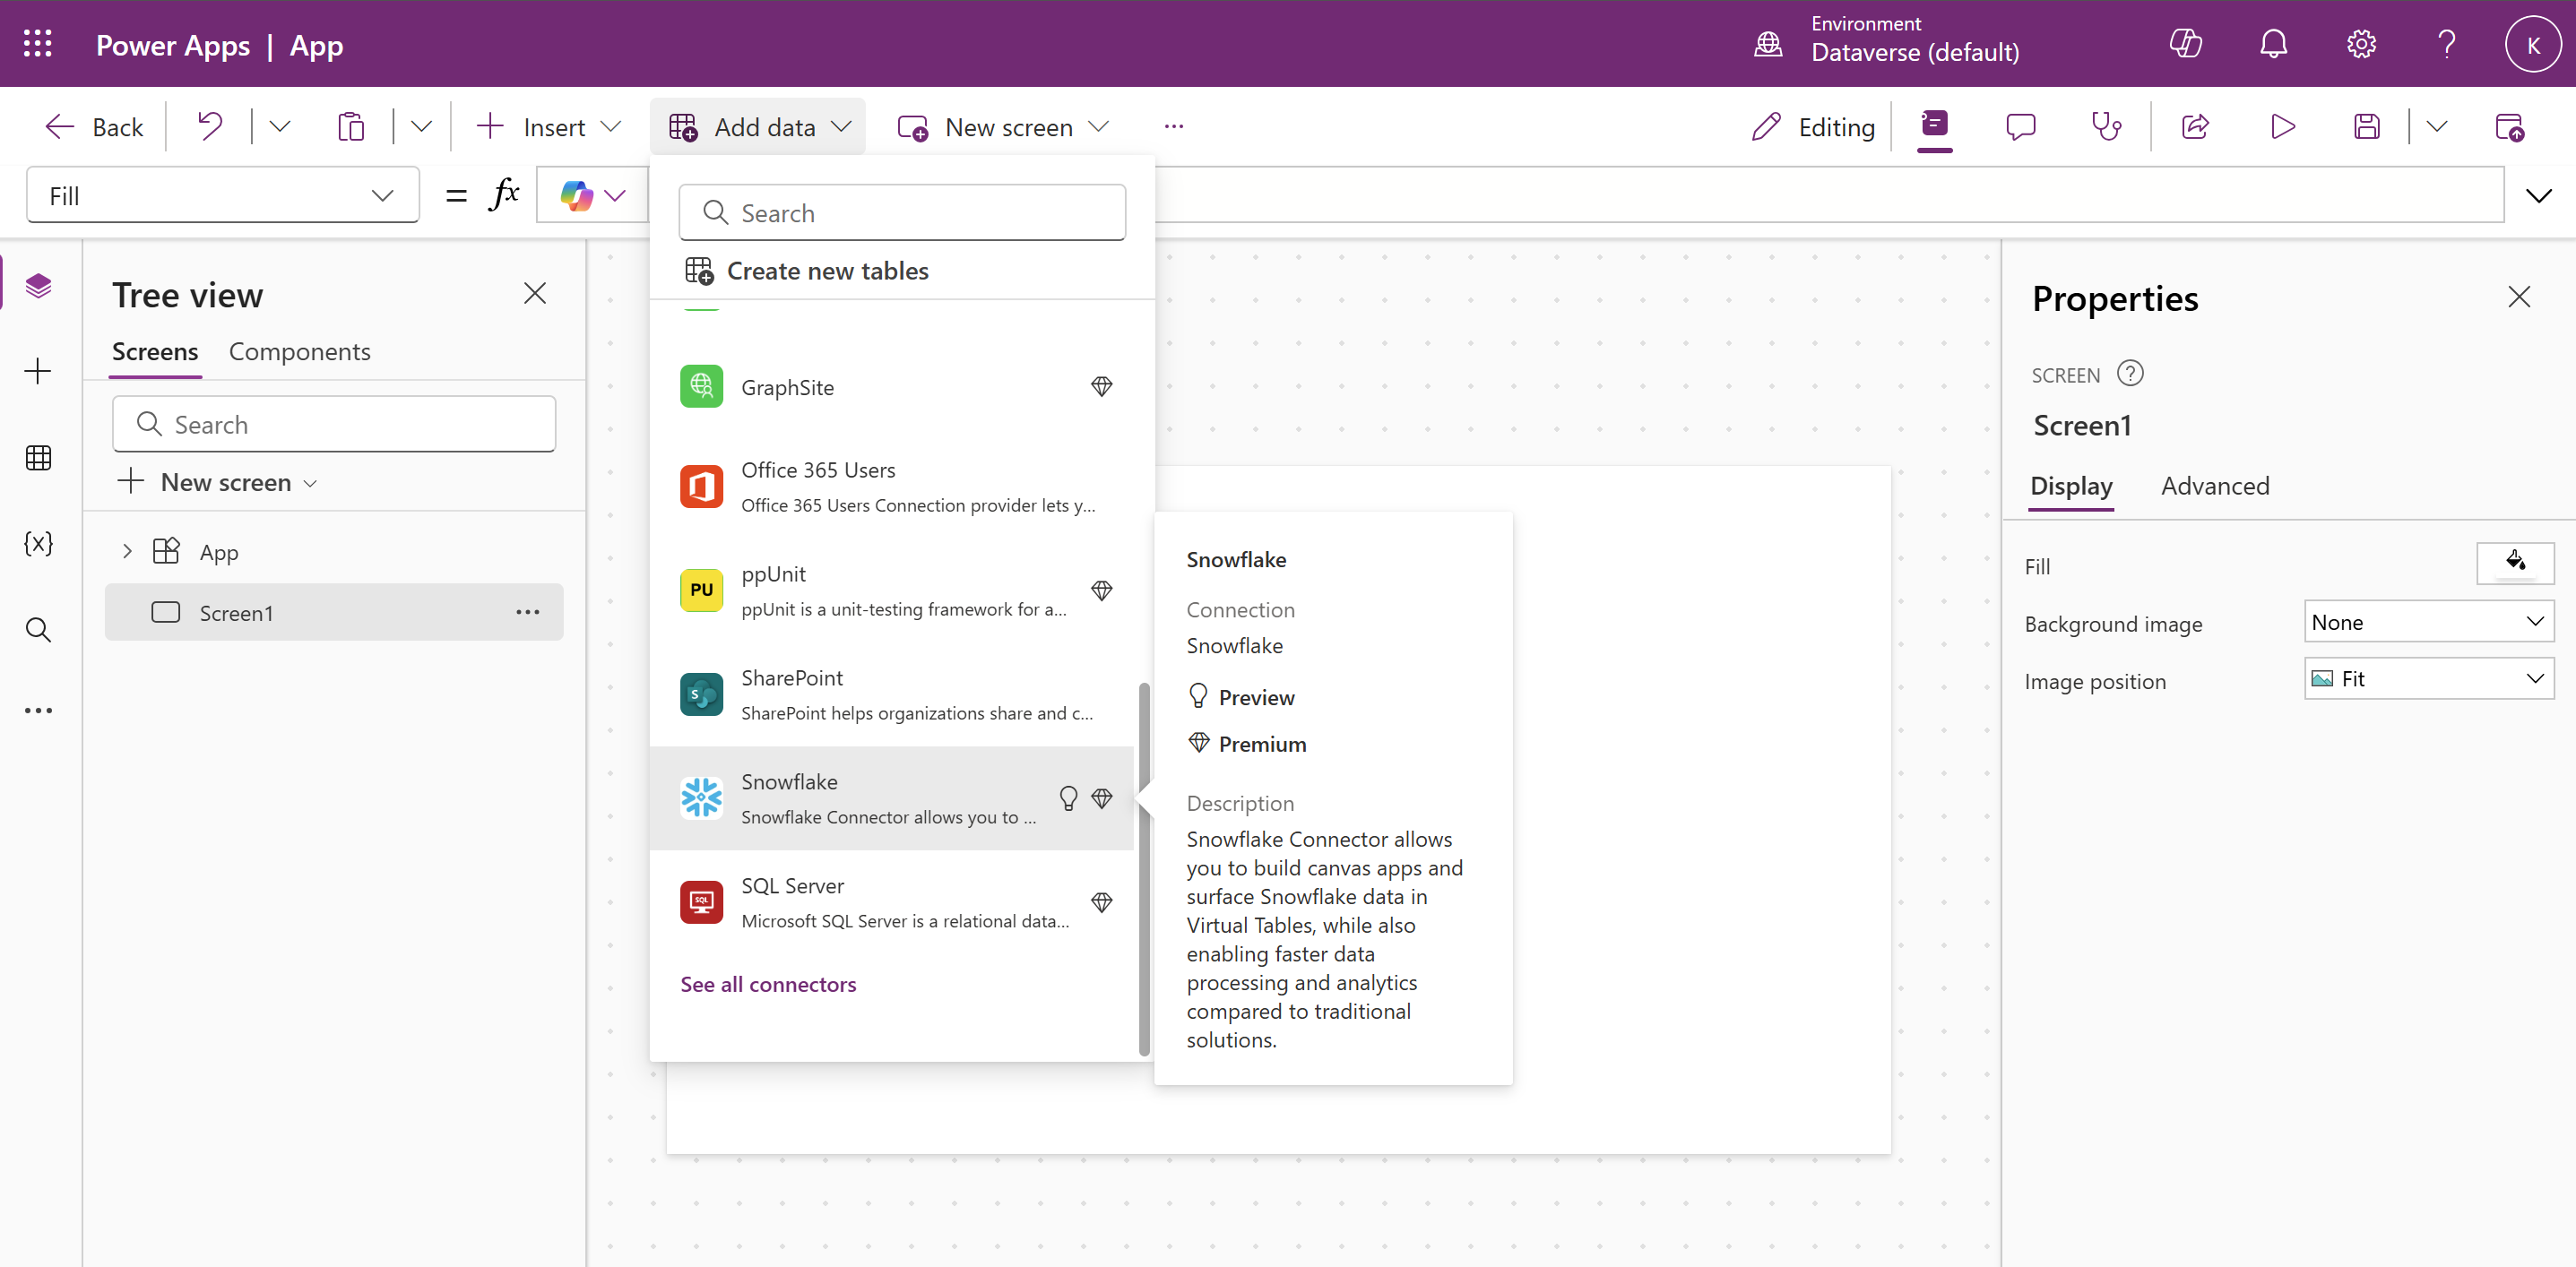Open the app checker stethoscope icon

pos(2106,127)
